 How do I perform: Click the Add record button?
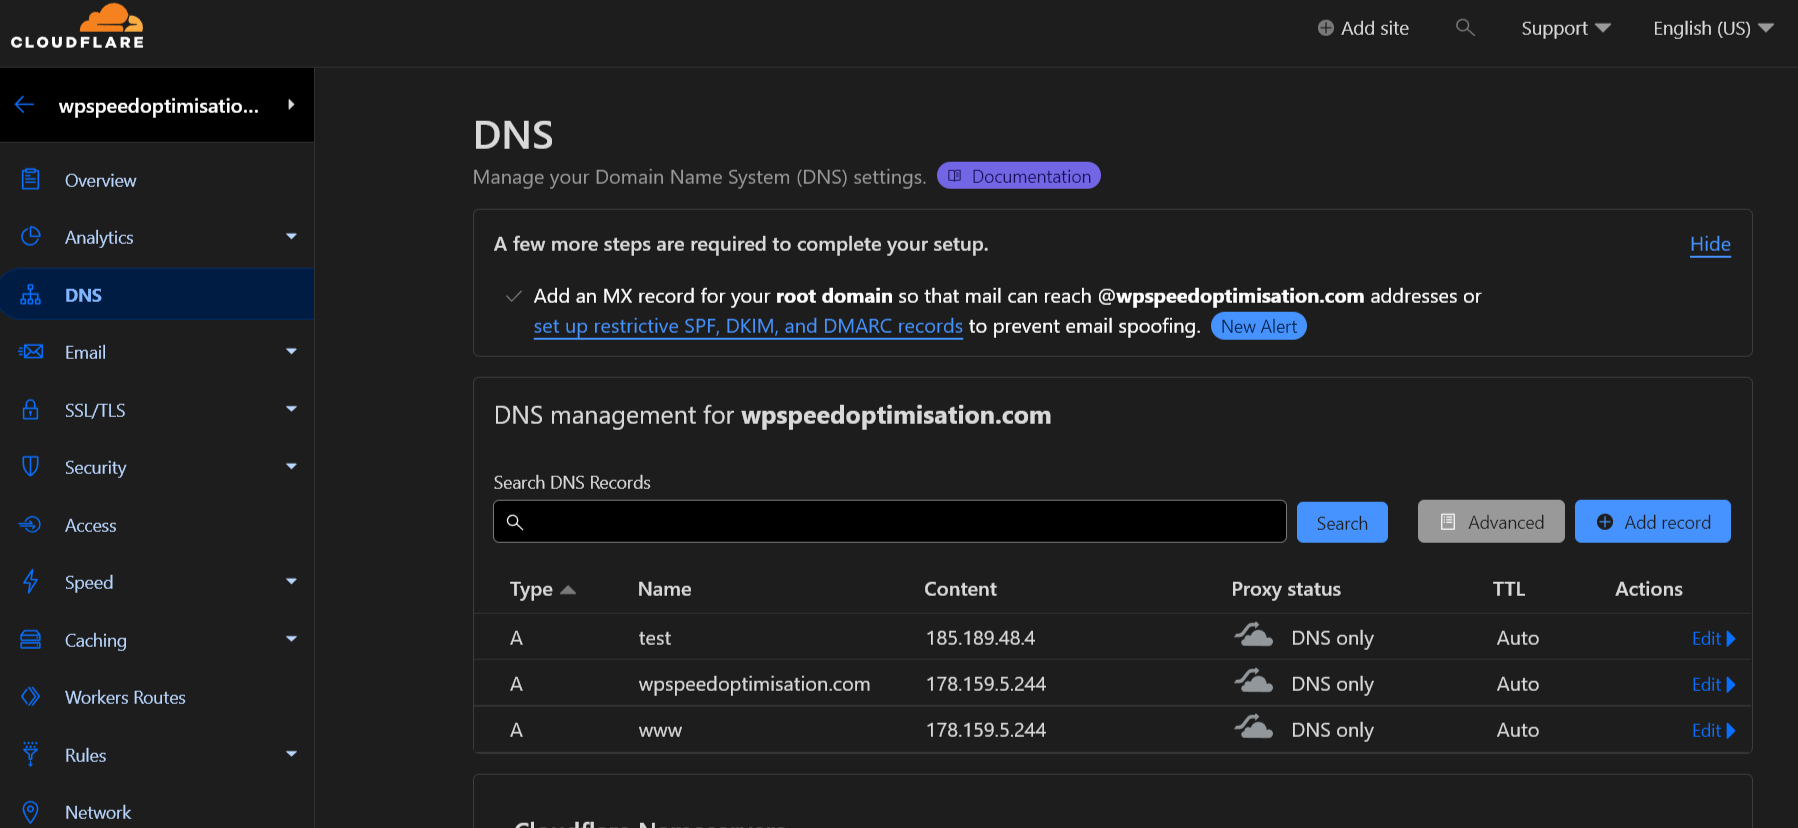(1652, 522)
